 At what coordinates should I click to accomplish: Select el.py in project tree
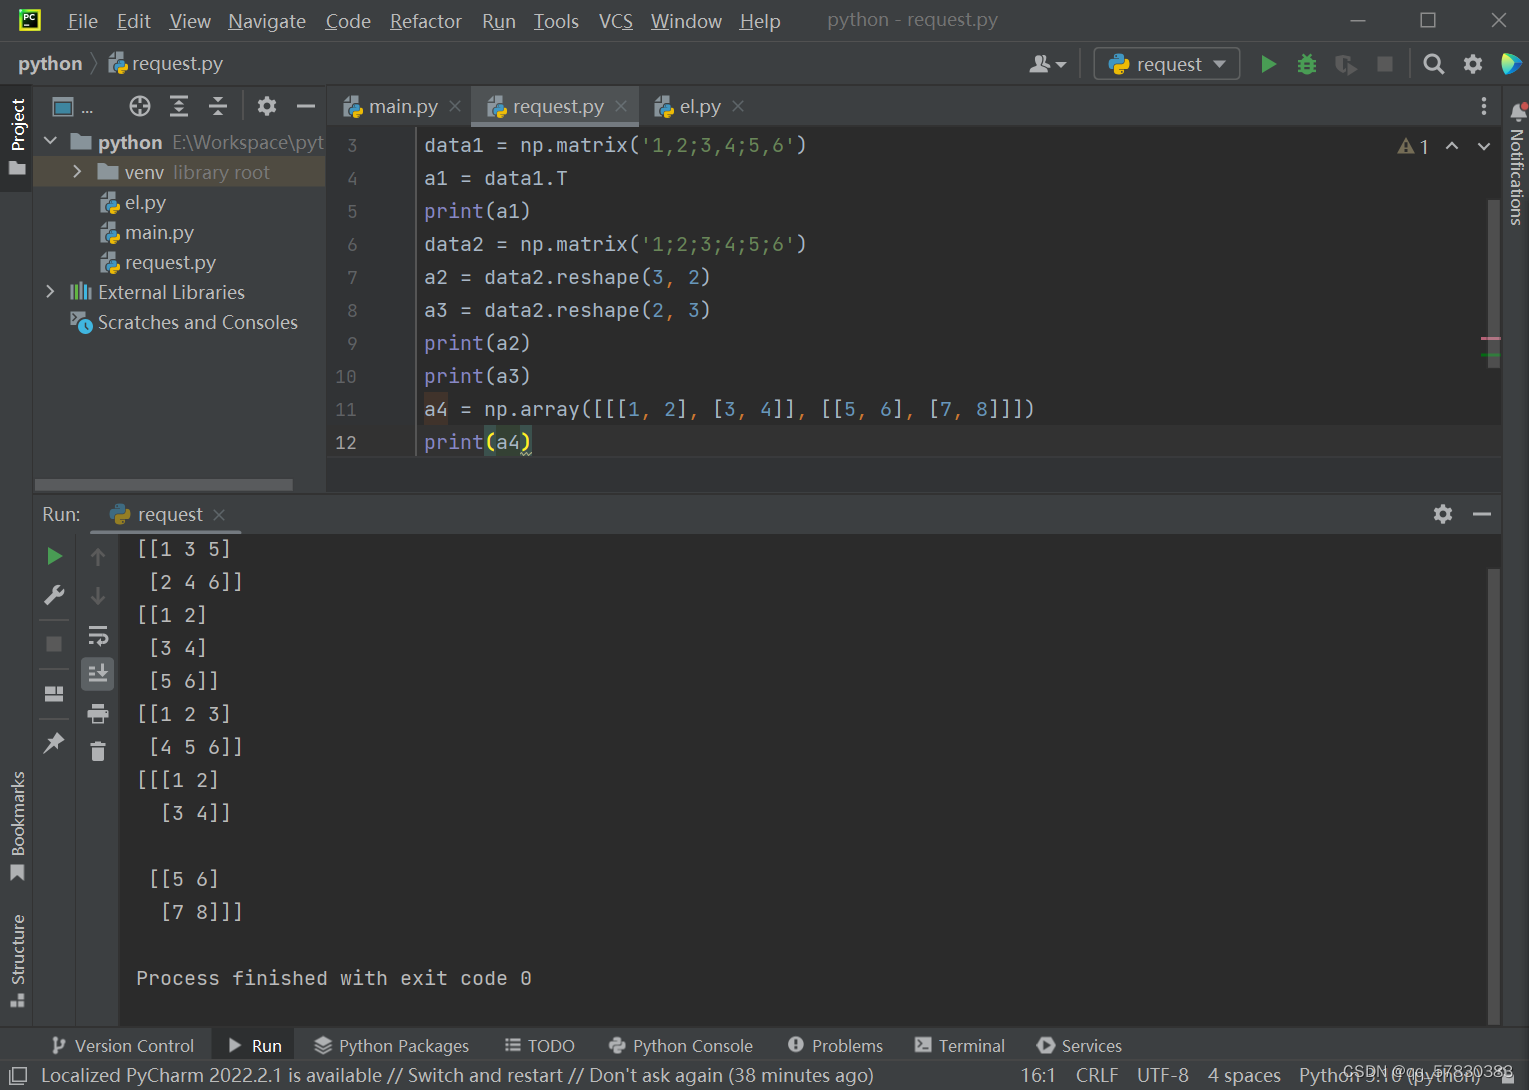click(x=144, y=203)
